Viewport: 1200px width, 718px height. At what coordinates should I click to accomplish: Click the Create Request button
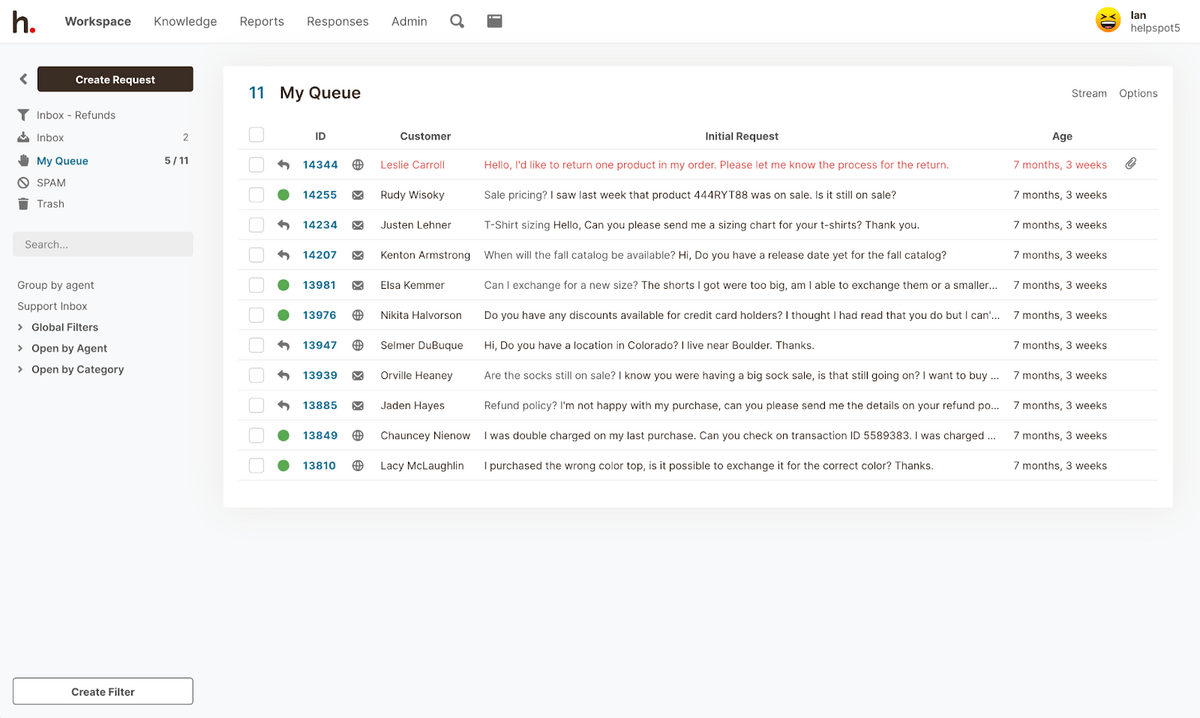(x=115, y=80)
